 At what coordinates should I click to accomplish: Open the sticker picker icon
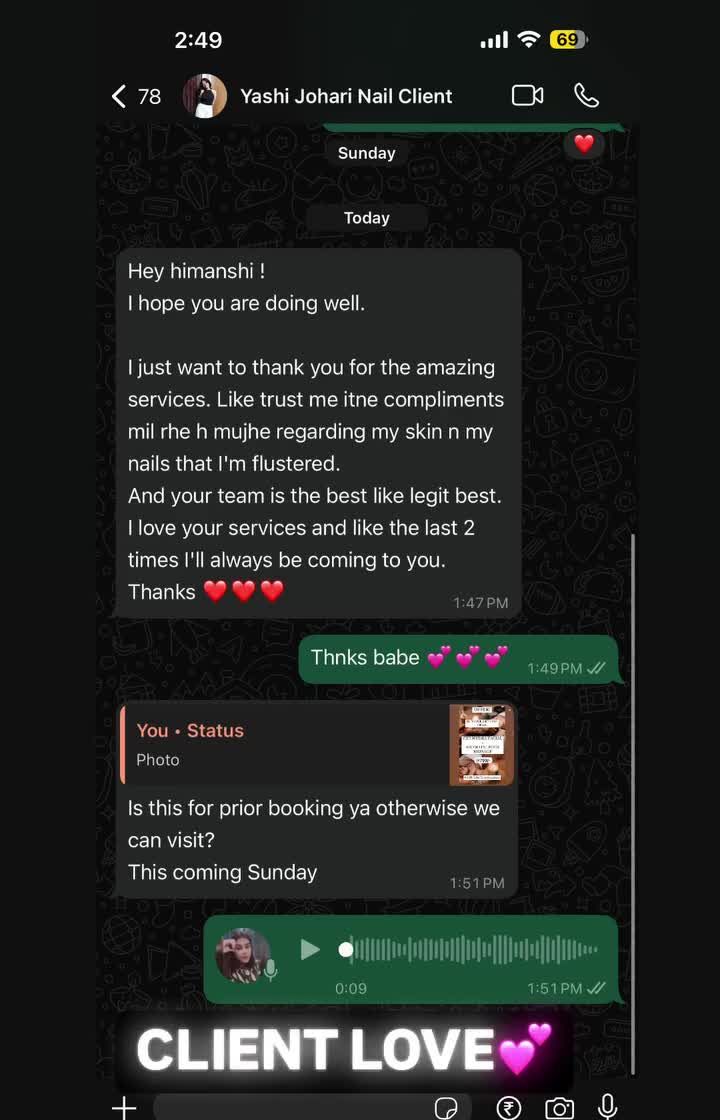tap(446, 1108)
